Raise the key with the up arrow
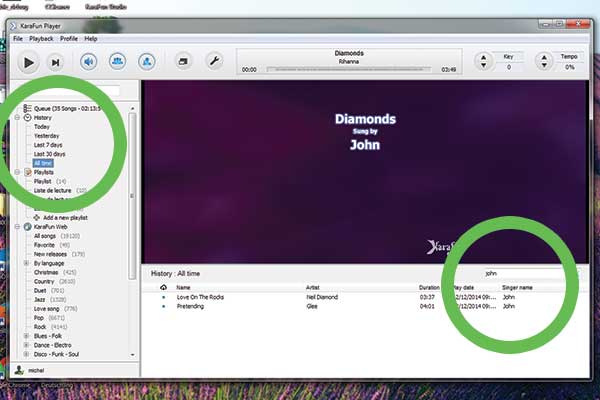600x400 pixels. [x=483, y=57]
